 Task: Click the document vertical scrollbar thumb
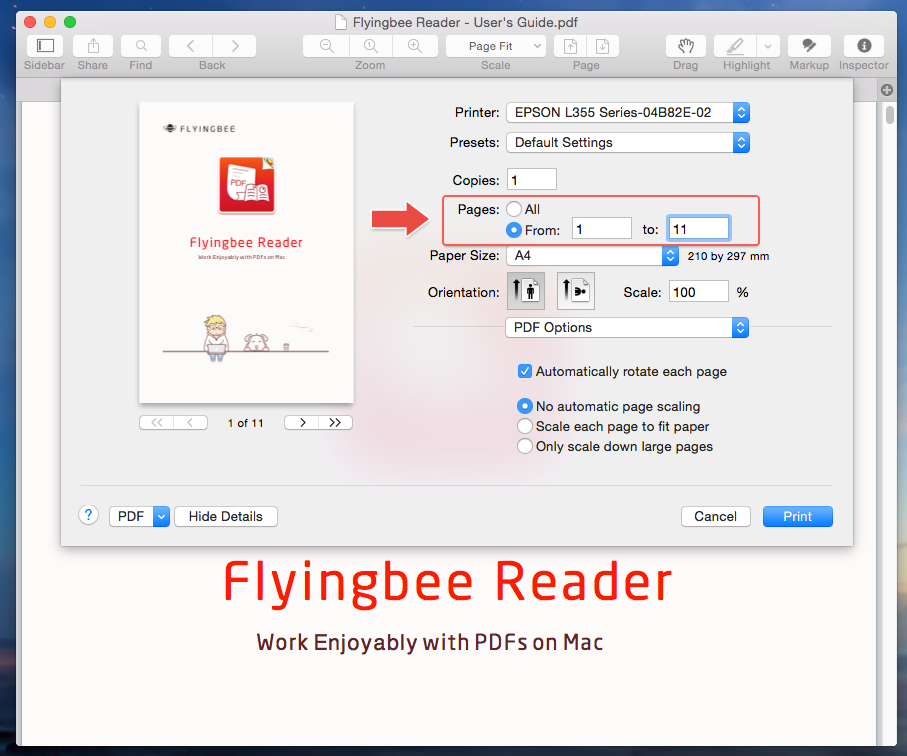click(x=890, y=114)
